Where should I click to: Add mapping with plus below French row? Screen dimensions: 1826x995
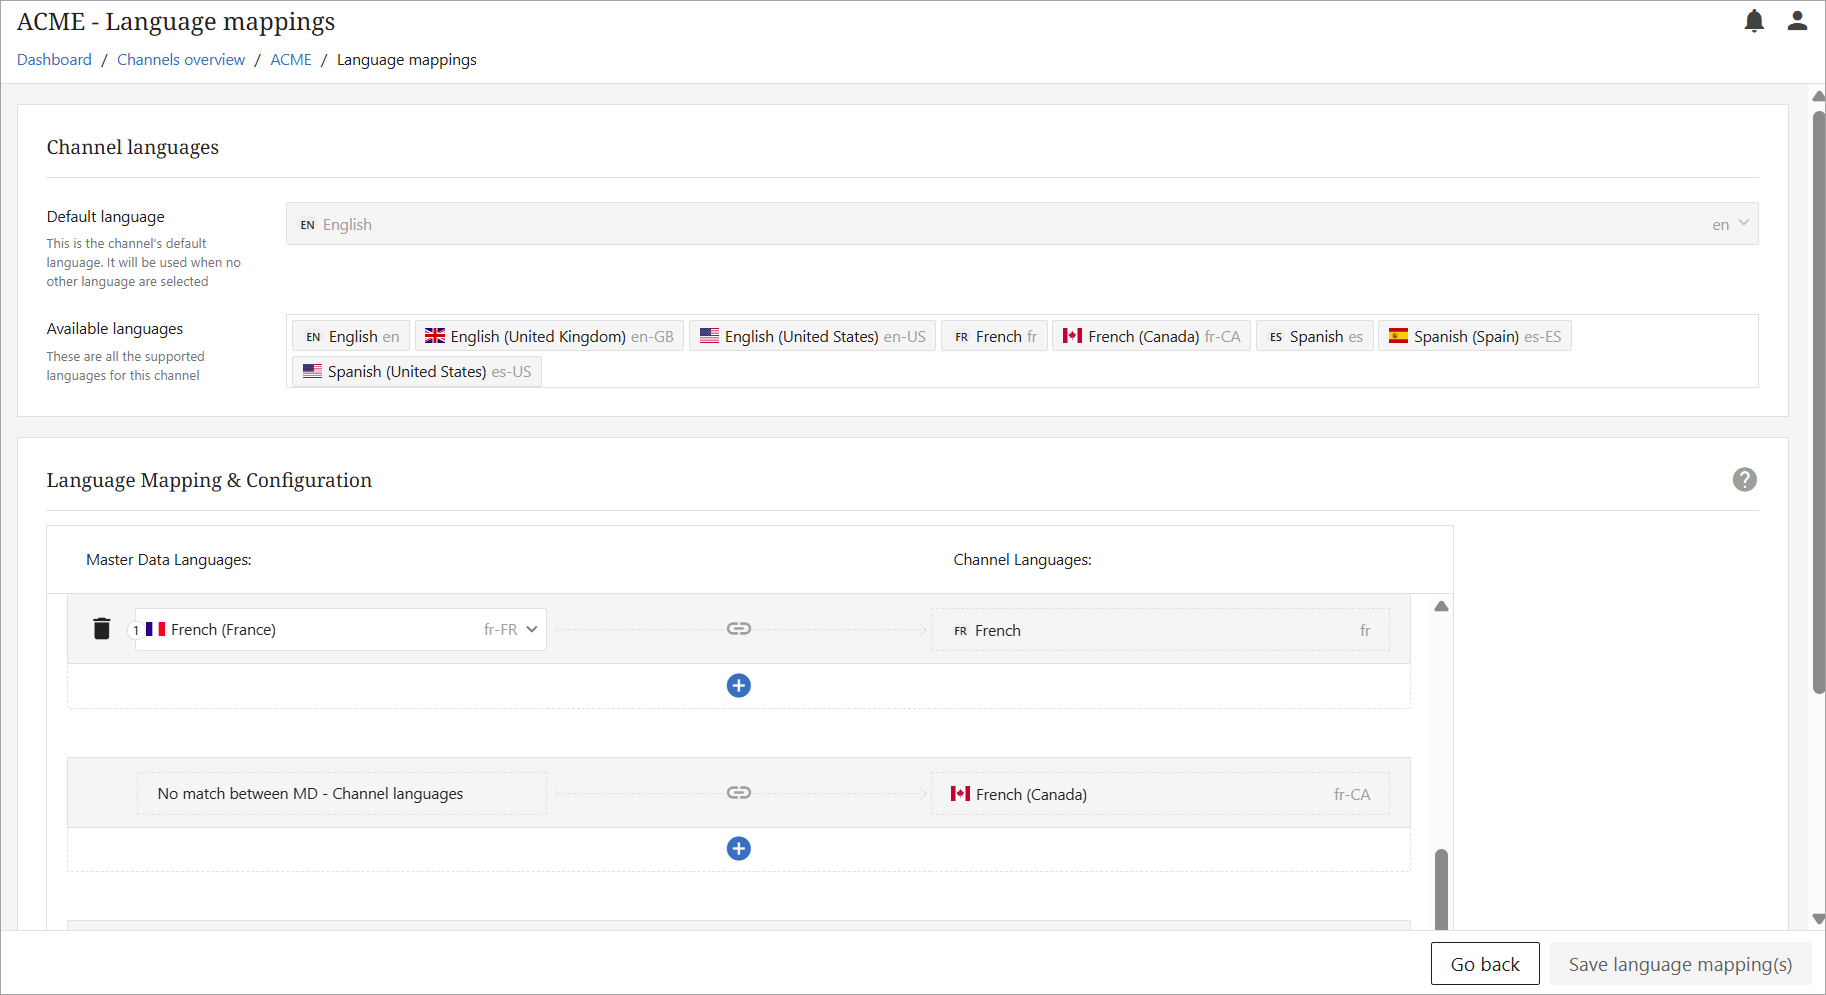click(739, 686)
